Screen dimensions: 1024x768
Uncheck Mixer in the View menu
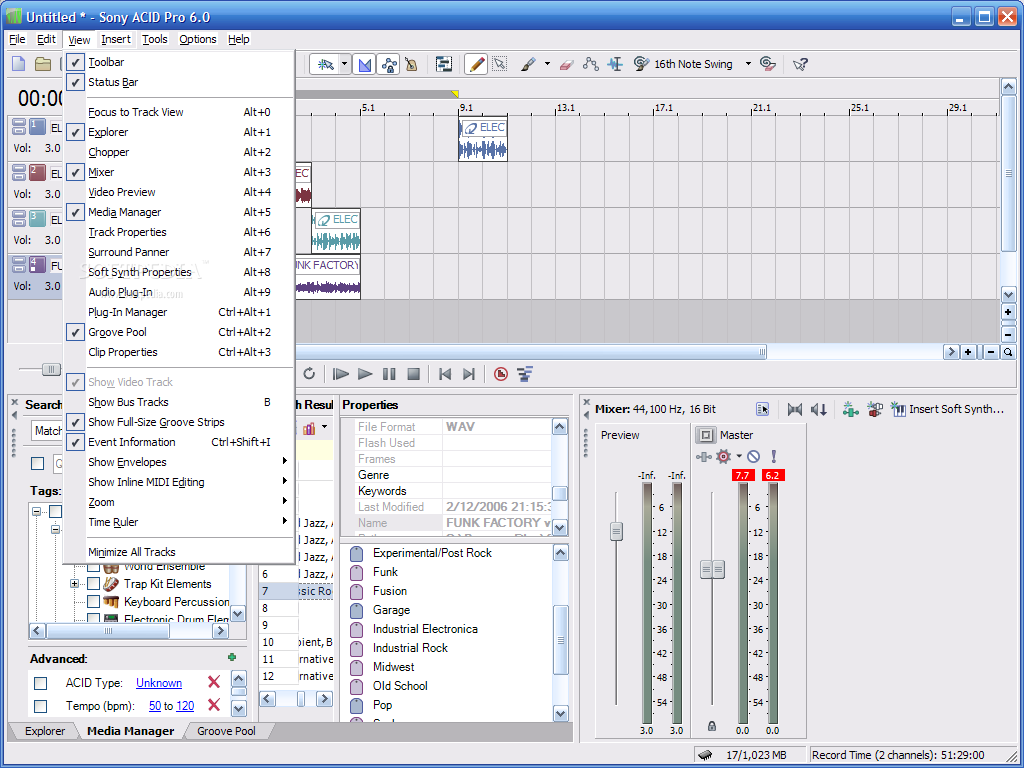(x=178, y=172)
